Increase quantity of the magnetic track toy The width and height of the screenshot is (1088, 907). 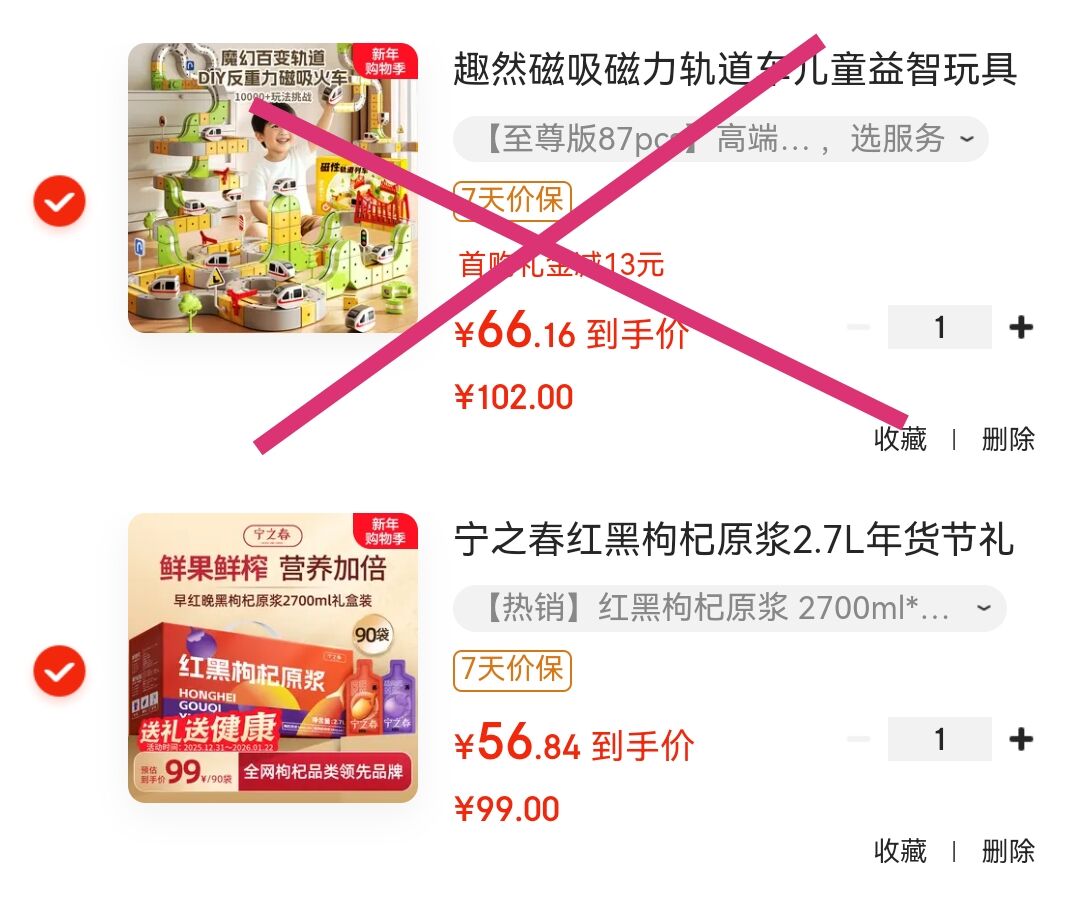[x=1021, y=327]
